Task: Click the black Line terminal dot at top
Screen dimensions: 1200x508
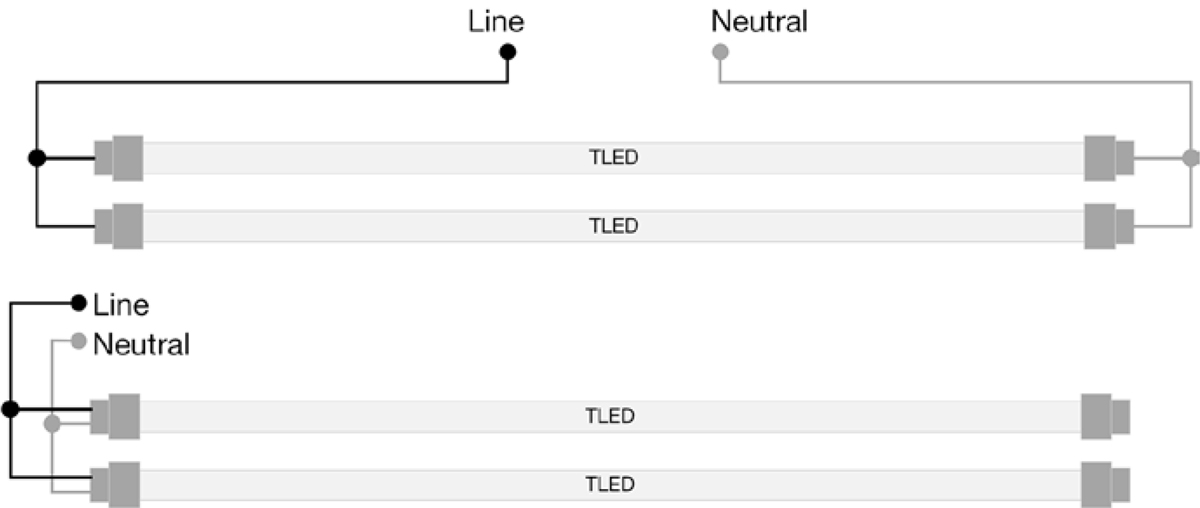Action: point(508,51)
